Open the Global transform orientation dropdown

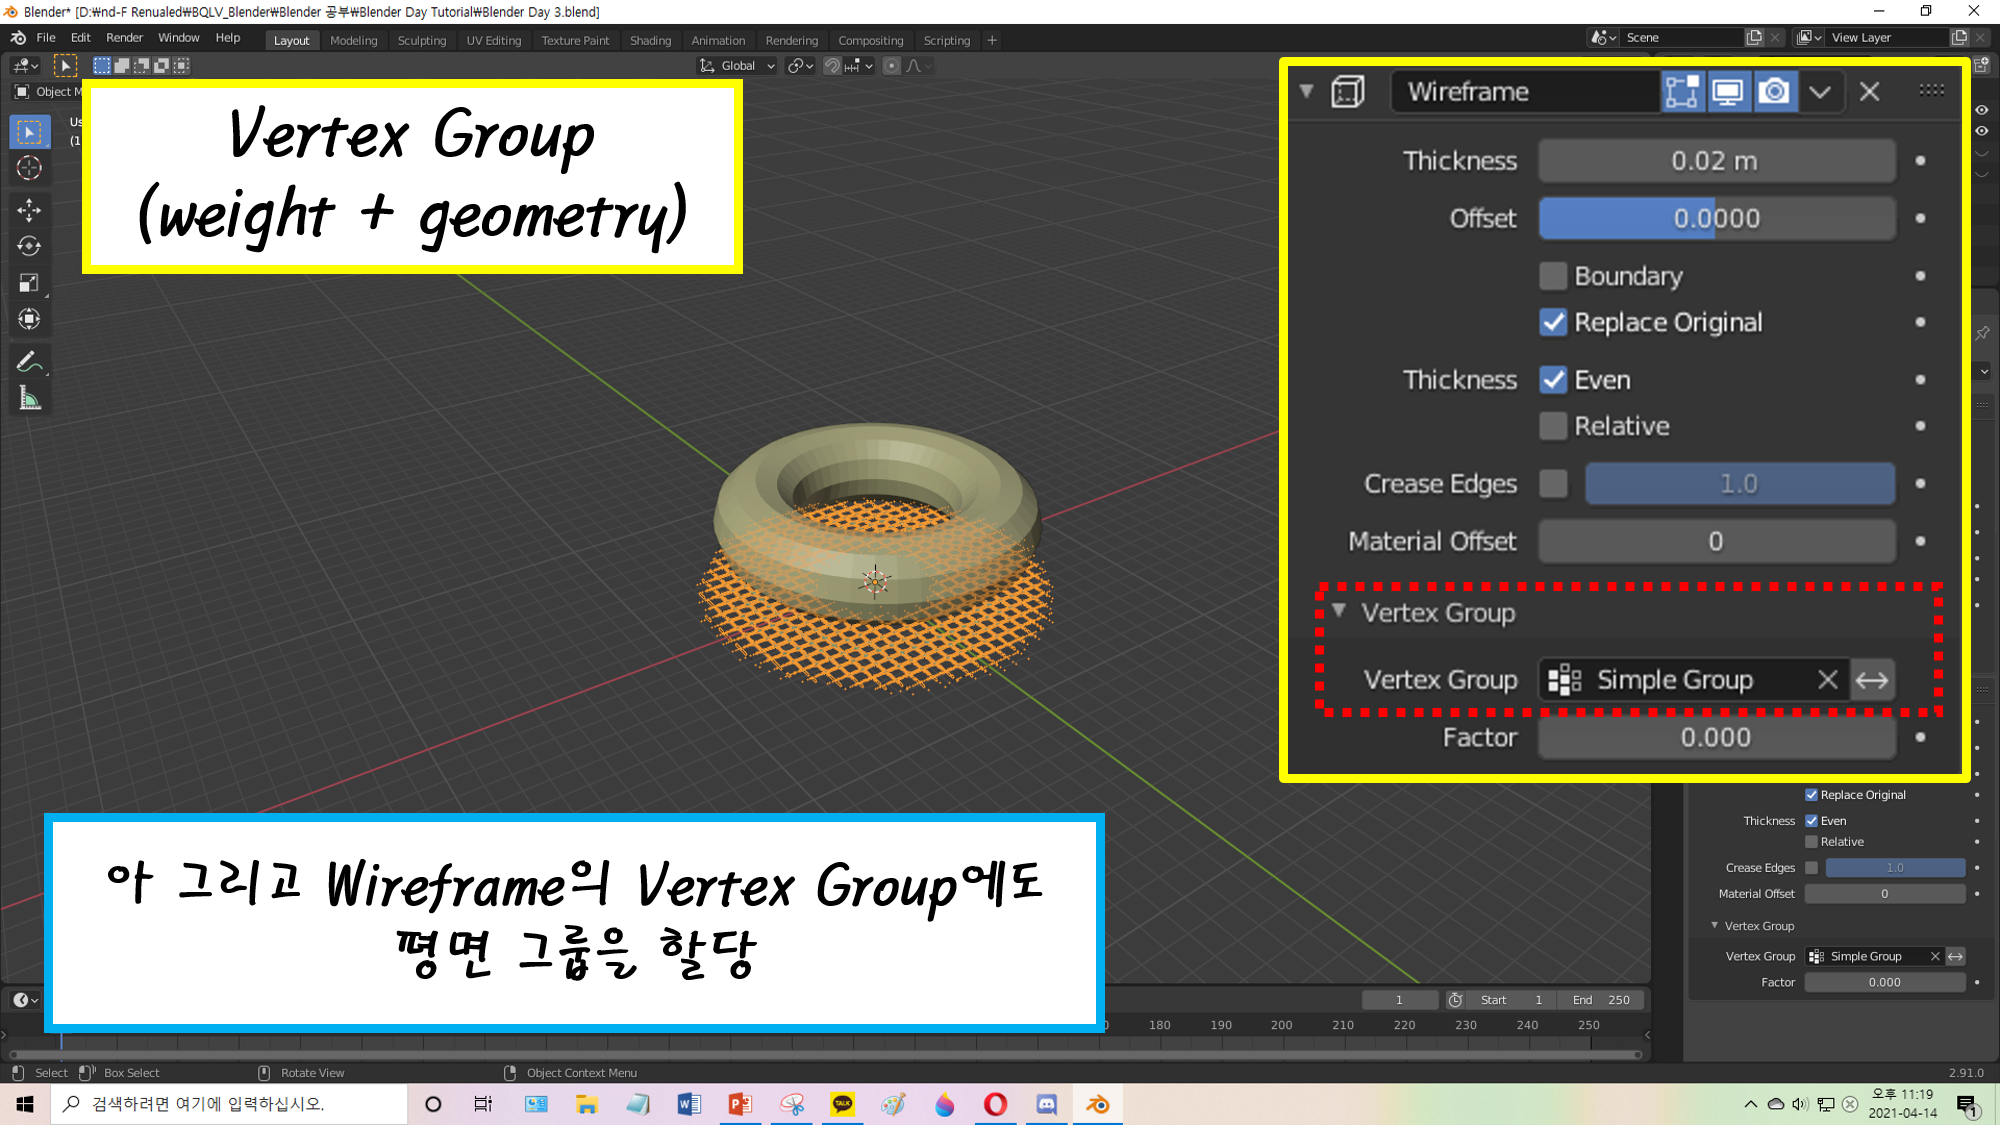(x=737, y=66)
